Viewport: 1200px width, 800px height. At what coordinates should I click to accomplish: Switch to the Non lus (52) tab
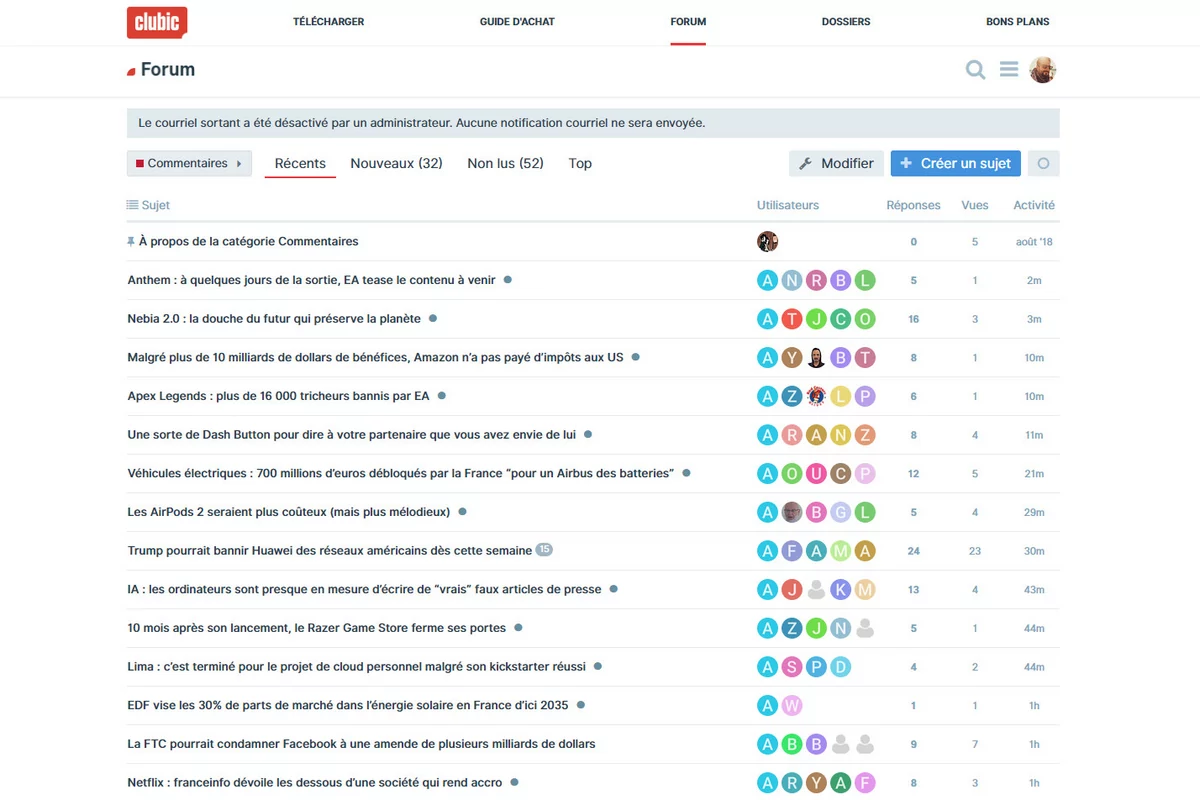(505, 163)
